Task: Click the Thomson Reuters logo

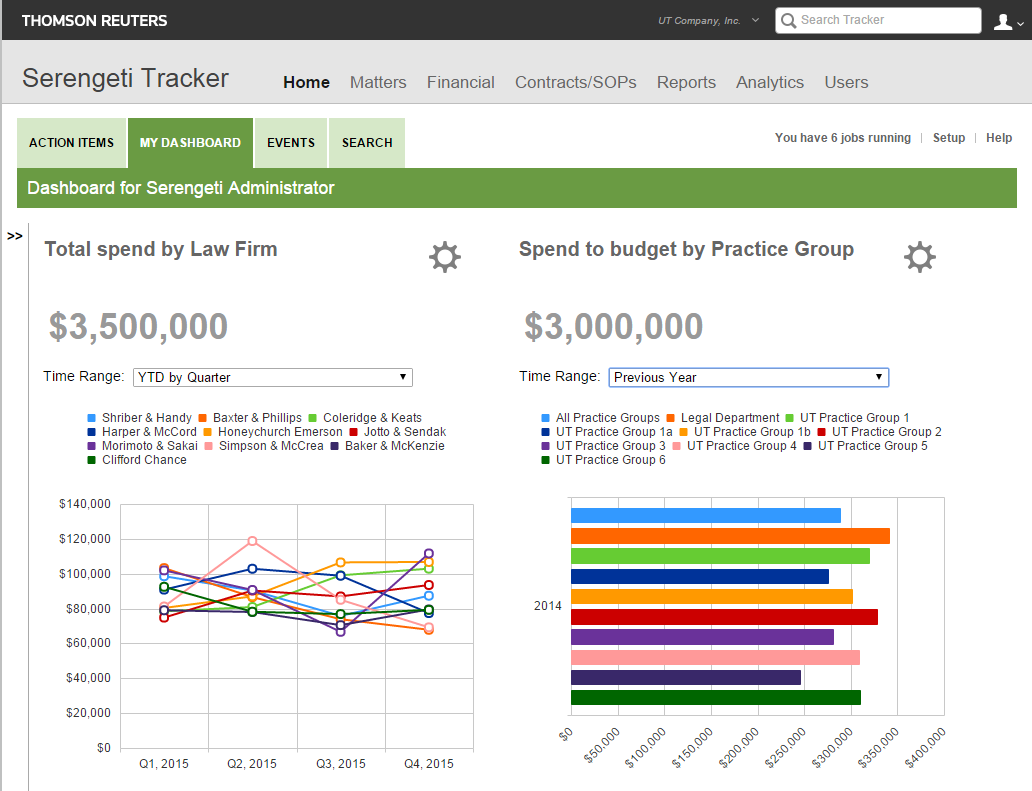Action: (94, 20)
